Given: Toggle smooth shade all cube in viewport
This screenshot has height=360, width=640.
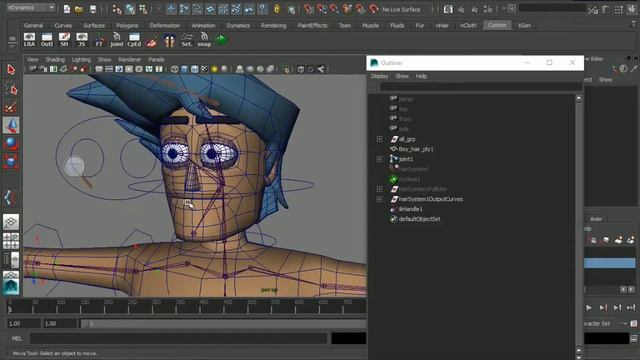Looking at the screenshot, I should click(x=185, y=69).
